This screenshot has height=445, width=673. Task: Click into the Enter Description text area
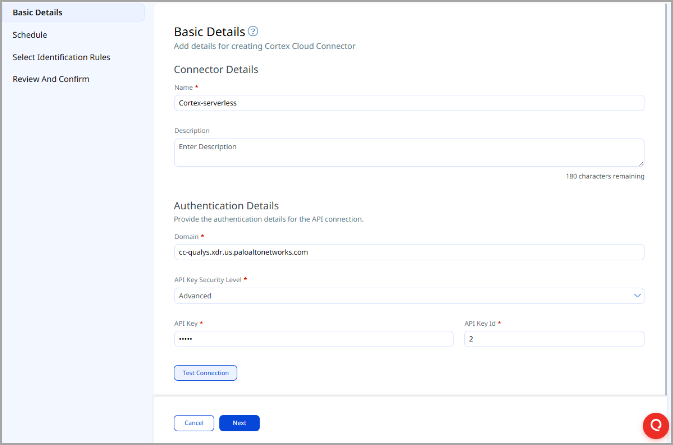(409, 152)
